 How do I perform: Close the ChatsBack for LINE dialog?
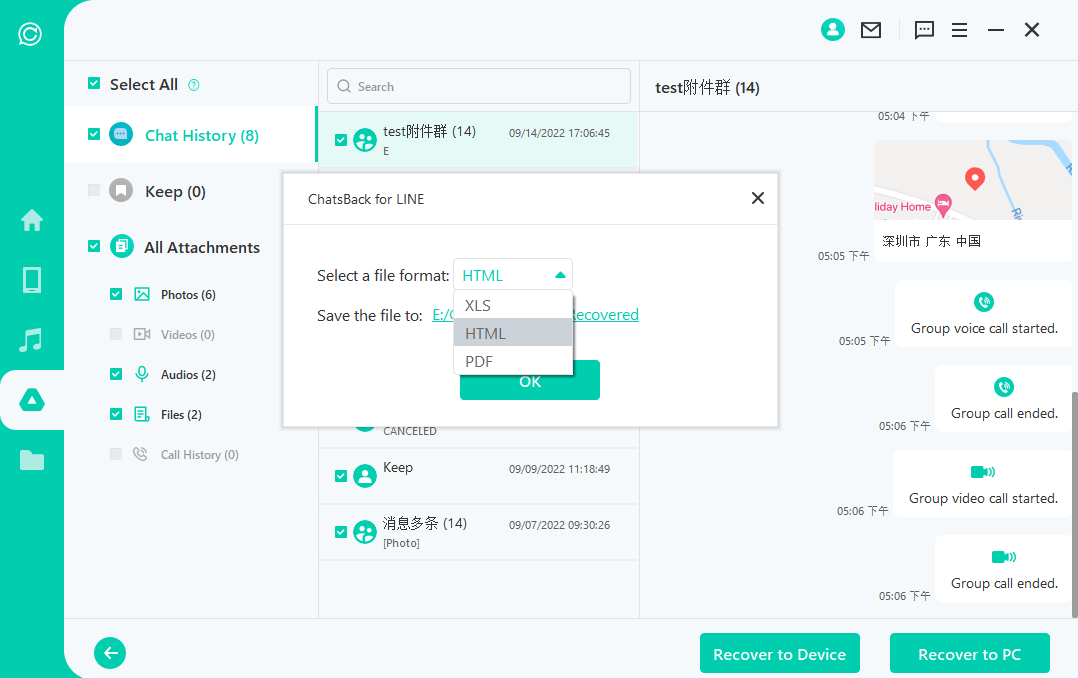(x=758, y=198)
